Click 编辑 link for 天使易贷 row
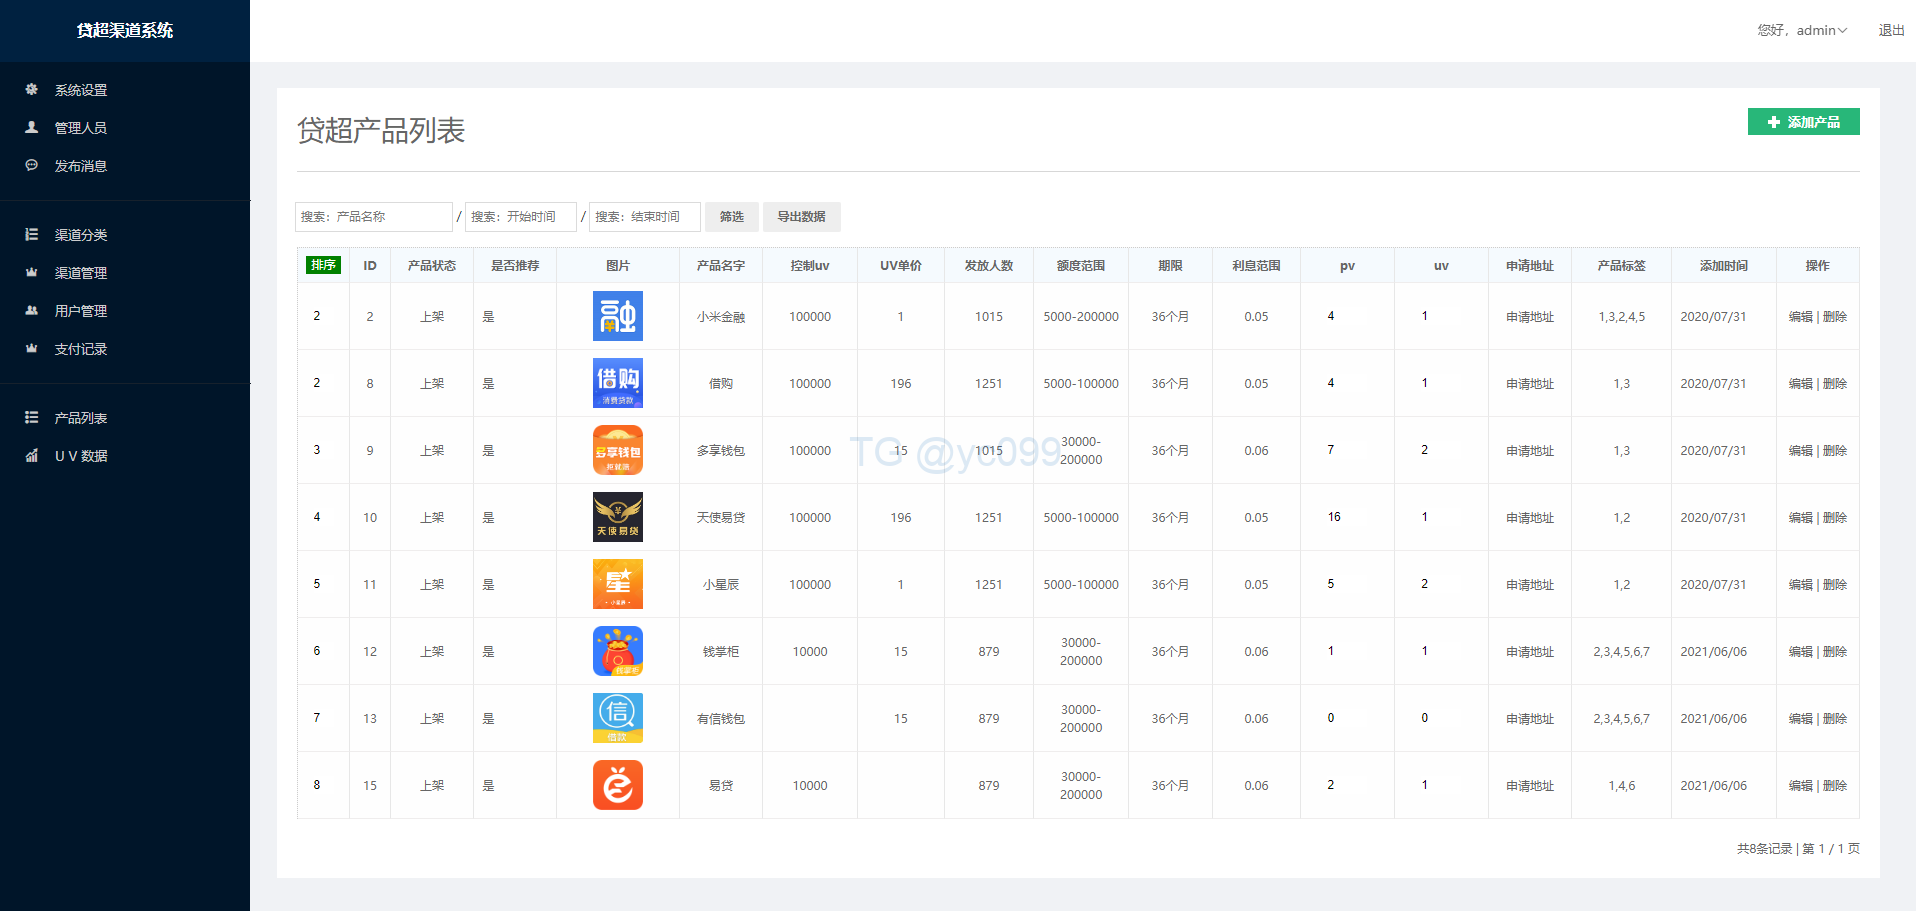The image size is (1916, 911). pos(1800,518)
